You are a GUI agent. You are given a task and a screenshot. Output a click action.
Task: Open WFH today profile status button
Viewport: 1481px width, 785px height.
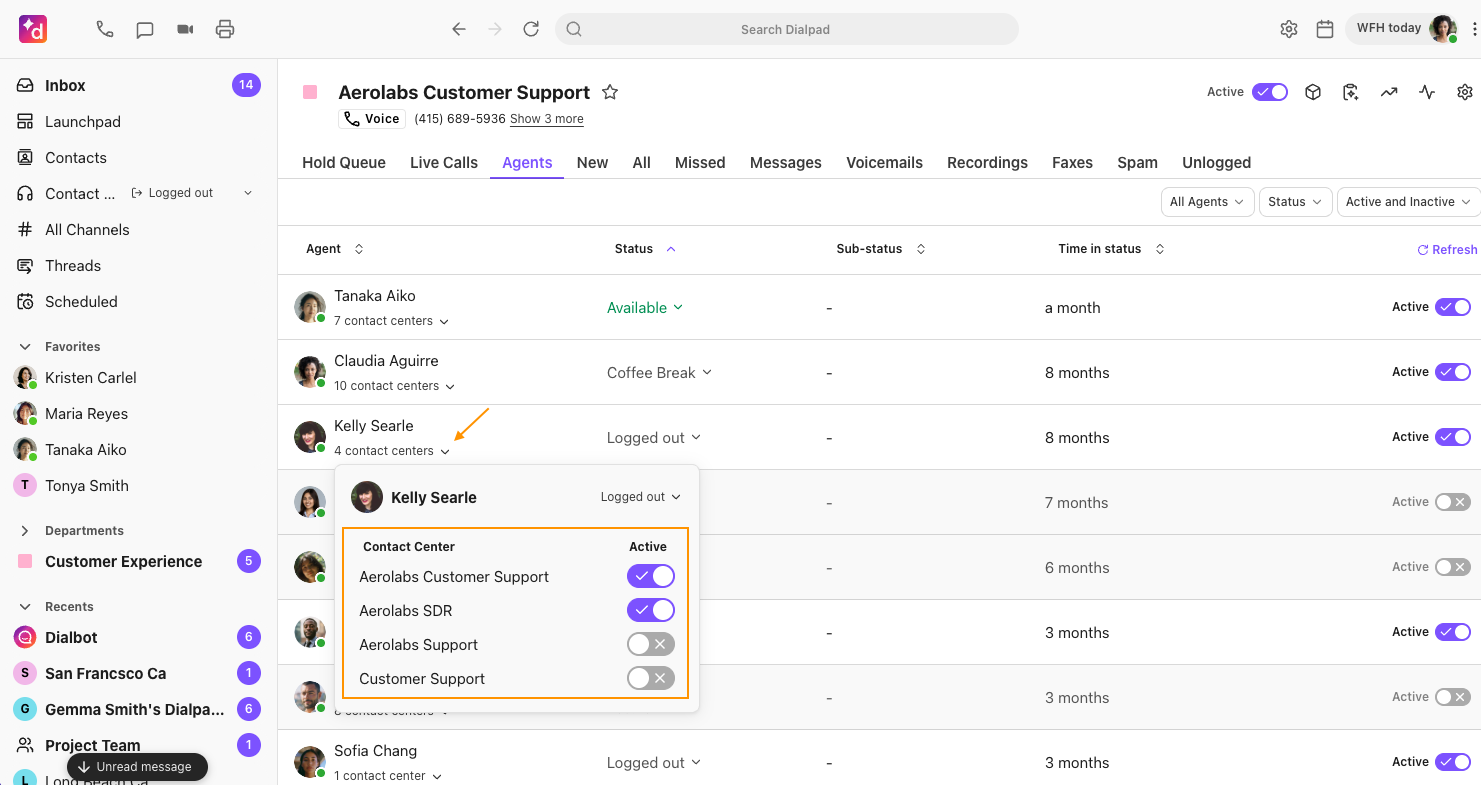1402,29
